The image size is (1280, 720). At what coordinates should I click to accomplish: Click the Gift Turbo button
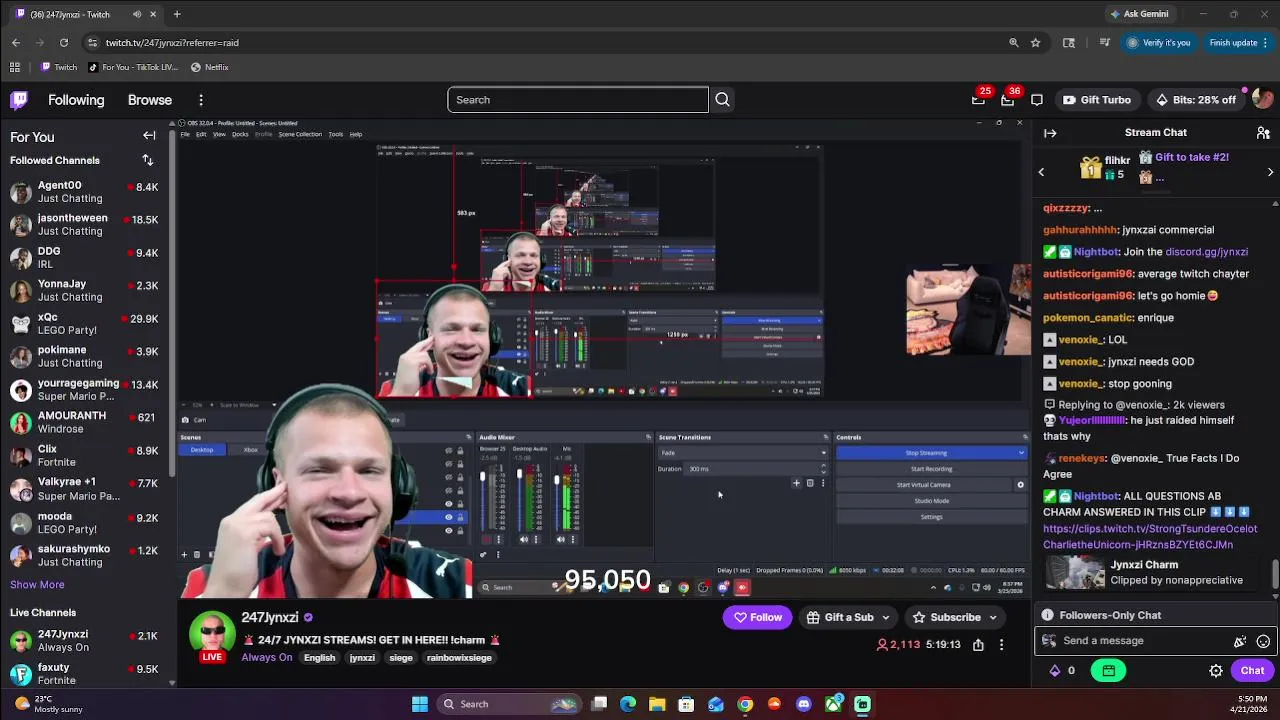(1097, 100)
